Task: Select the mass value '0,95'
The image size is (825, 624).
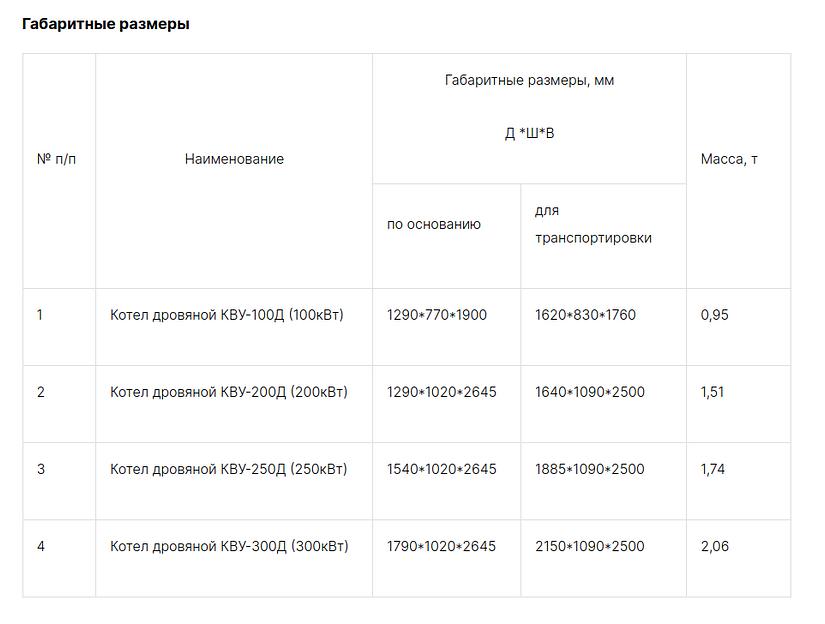Action: (x=715, y=315)
